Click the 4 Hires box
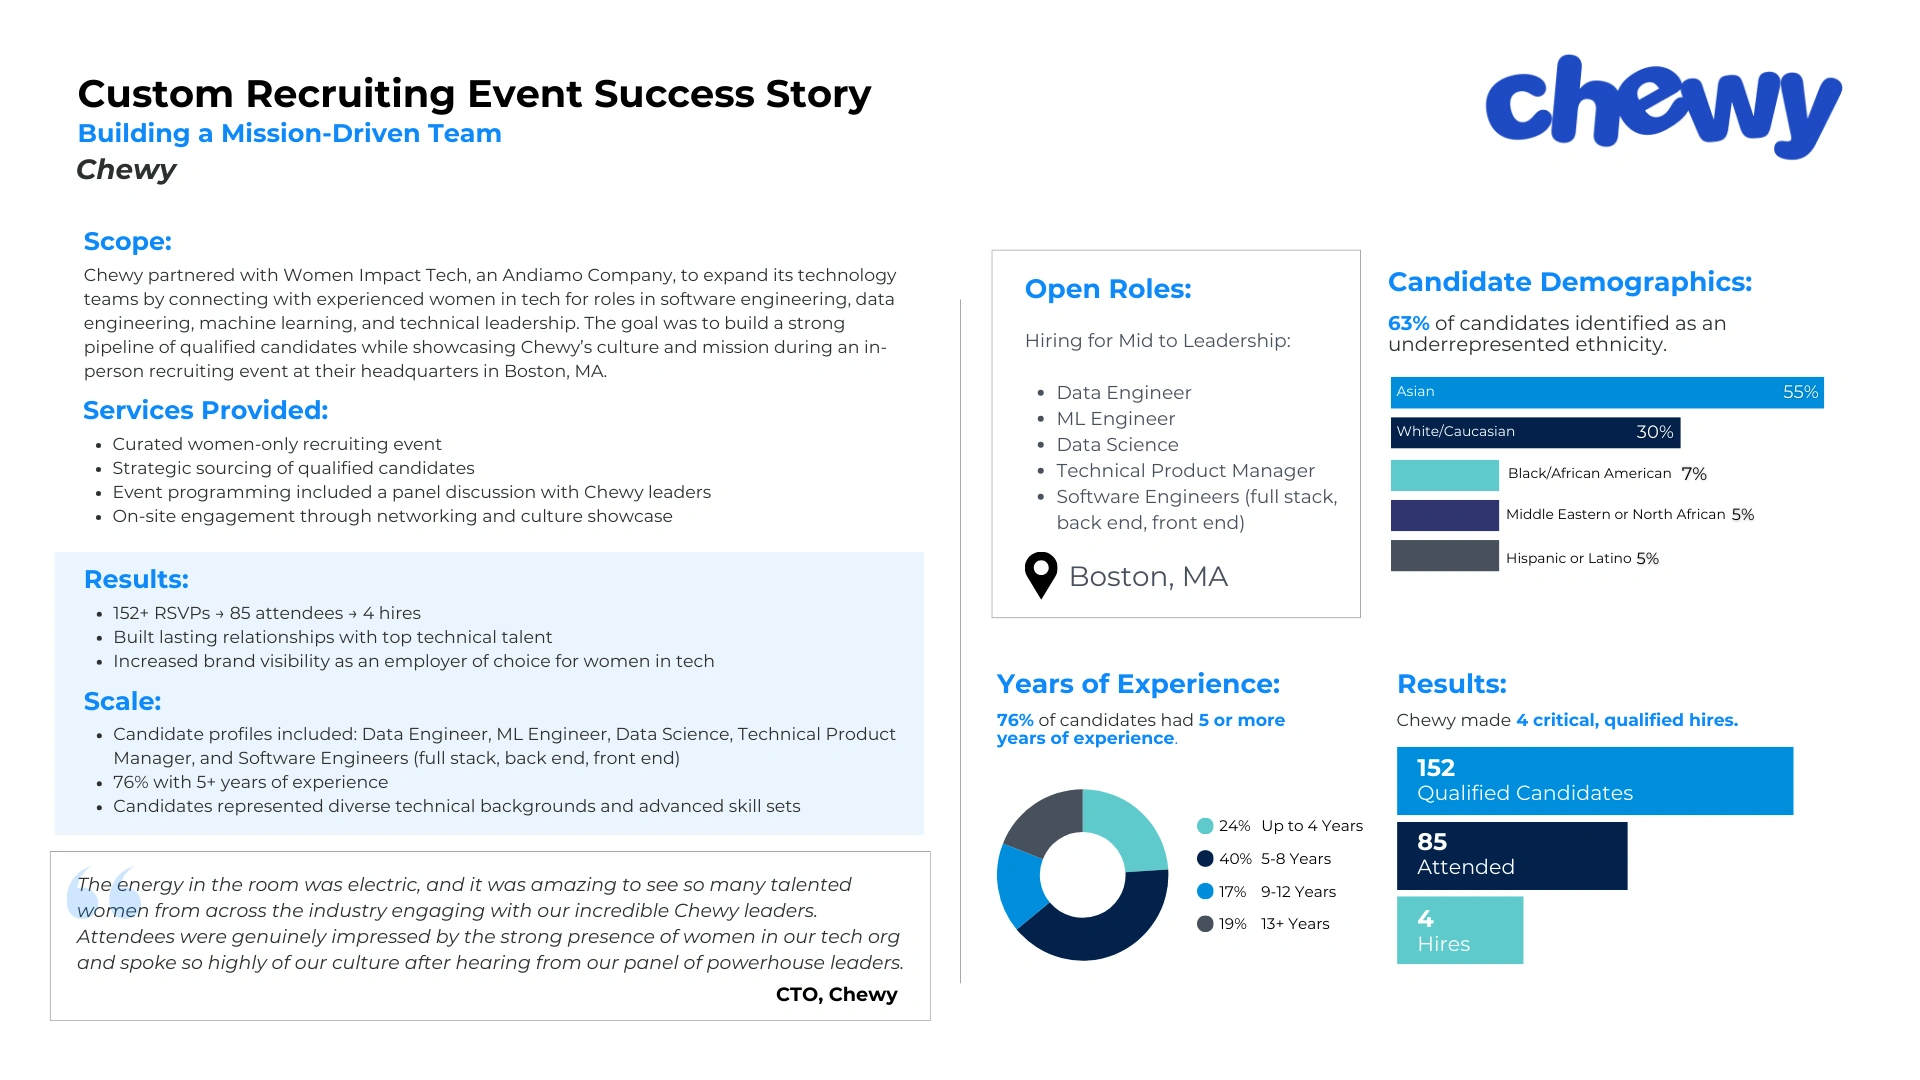Viewport: 1920px width, 1080px height. pos(1459,930)
